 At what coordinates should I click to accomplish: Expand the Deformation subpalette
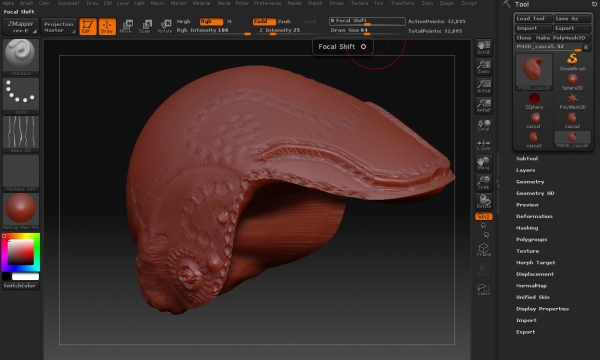(534, 216)
